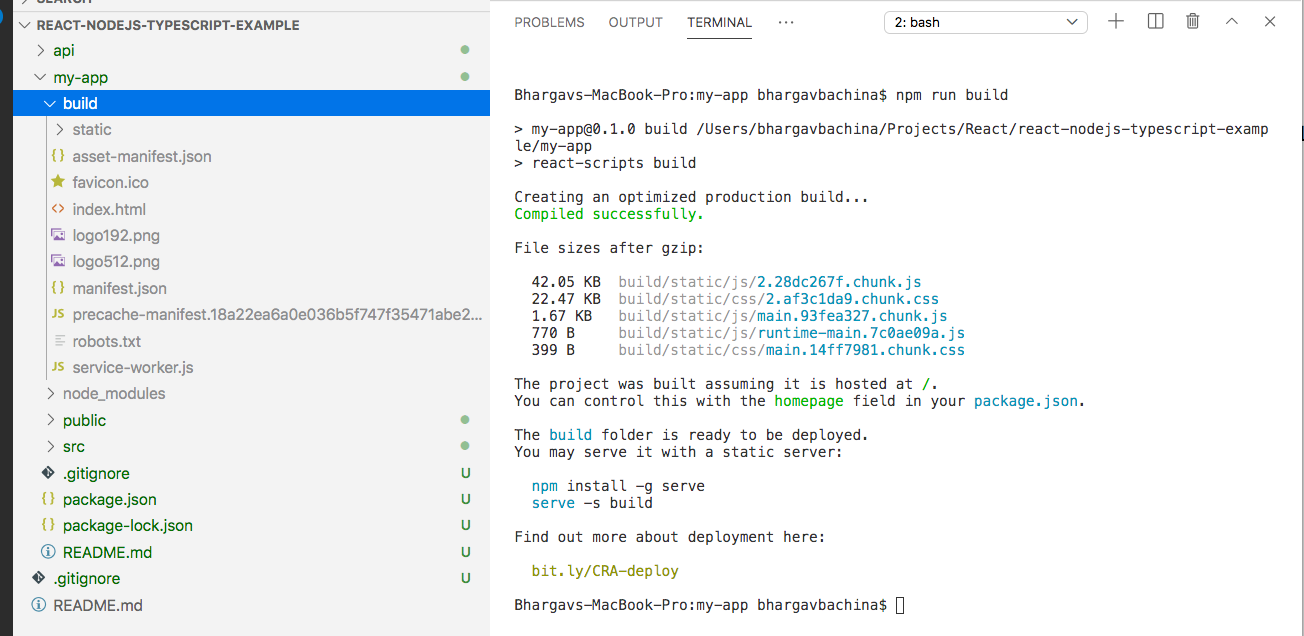The height and width of the screenshot is (636, 1304).
Task: Click the 'serve -s build' line
Action: (x=592, y=503)
